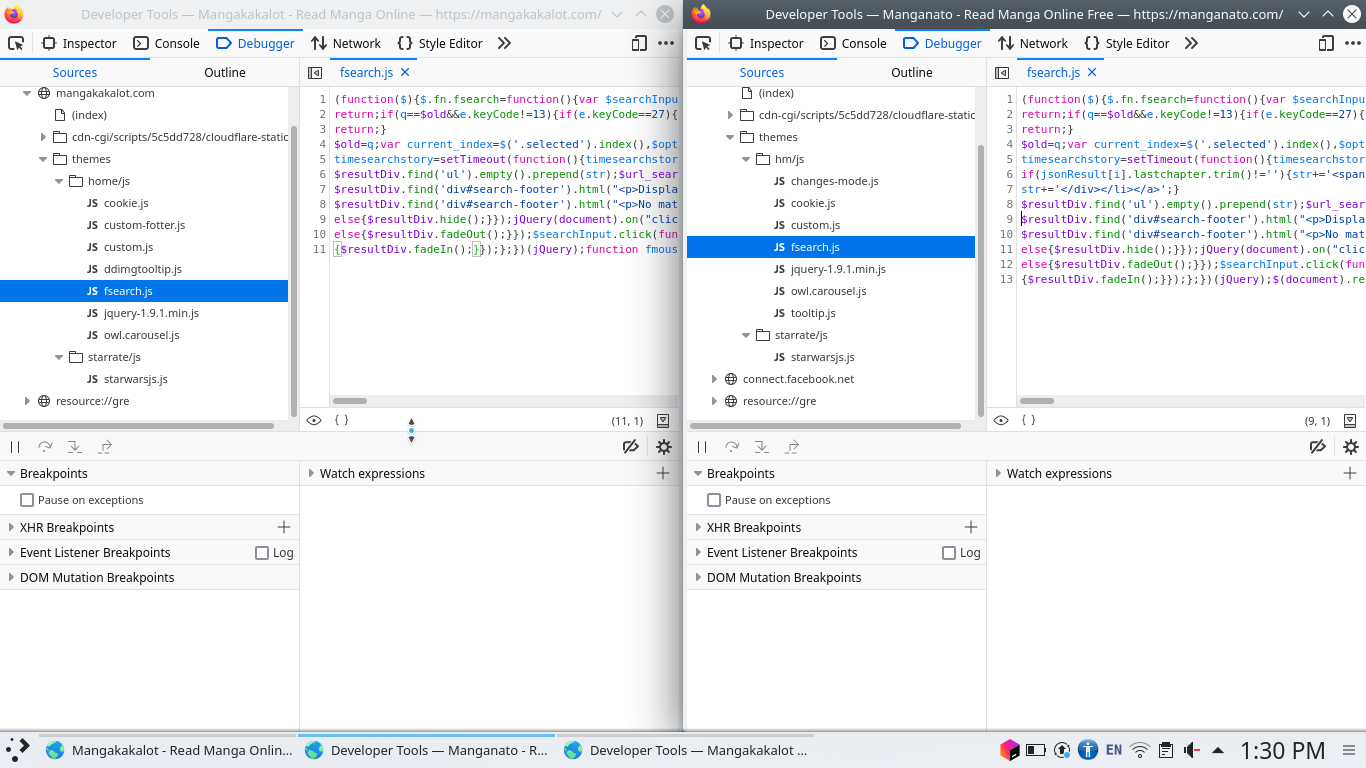The width and height of the screenshot is (1366, 768).
Task: Close fsearch.js tab in Manganato debugger
Action: click(x=1092, y=72)
